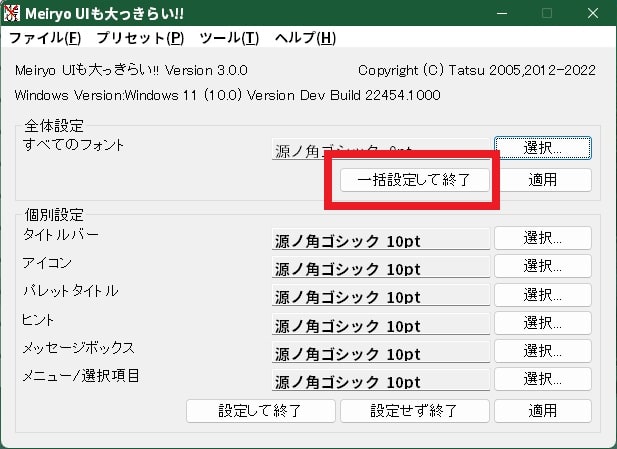Click the アイコン row label
This screenshot has height=449, width=617.
[x=47, y=263]
